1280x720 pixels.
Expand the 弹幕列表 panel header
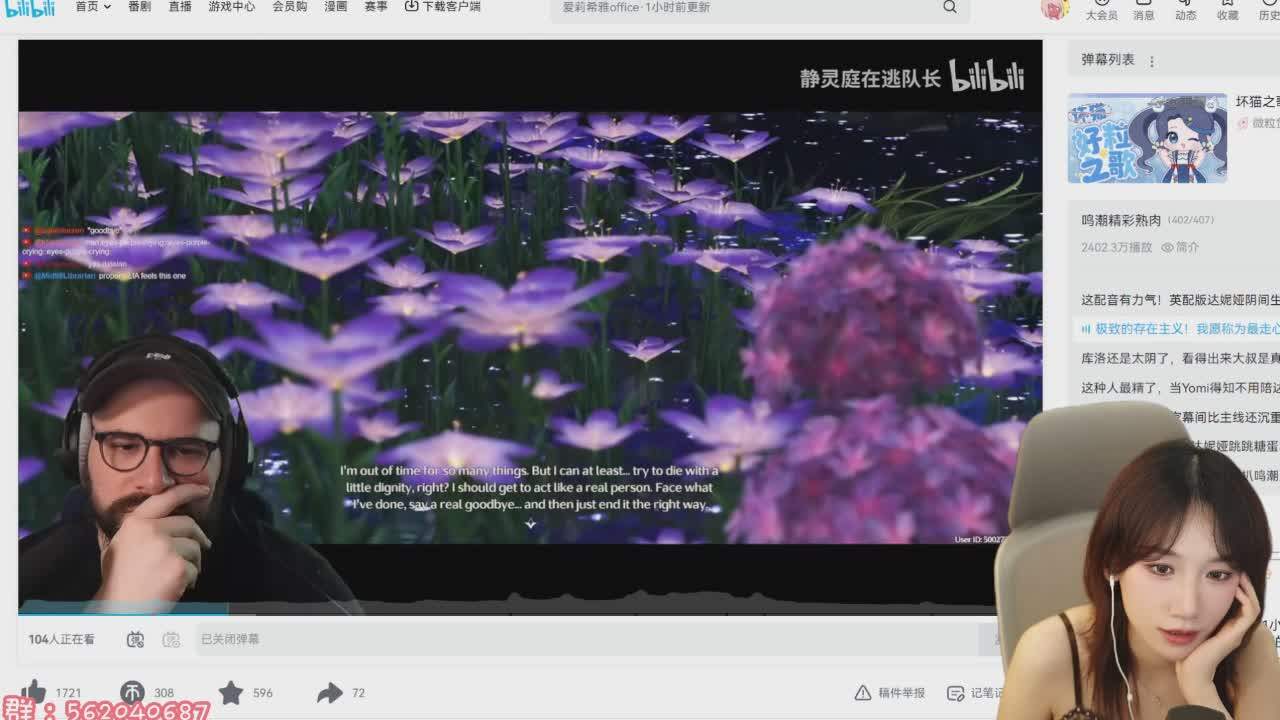pos(1174,60)
